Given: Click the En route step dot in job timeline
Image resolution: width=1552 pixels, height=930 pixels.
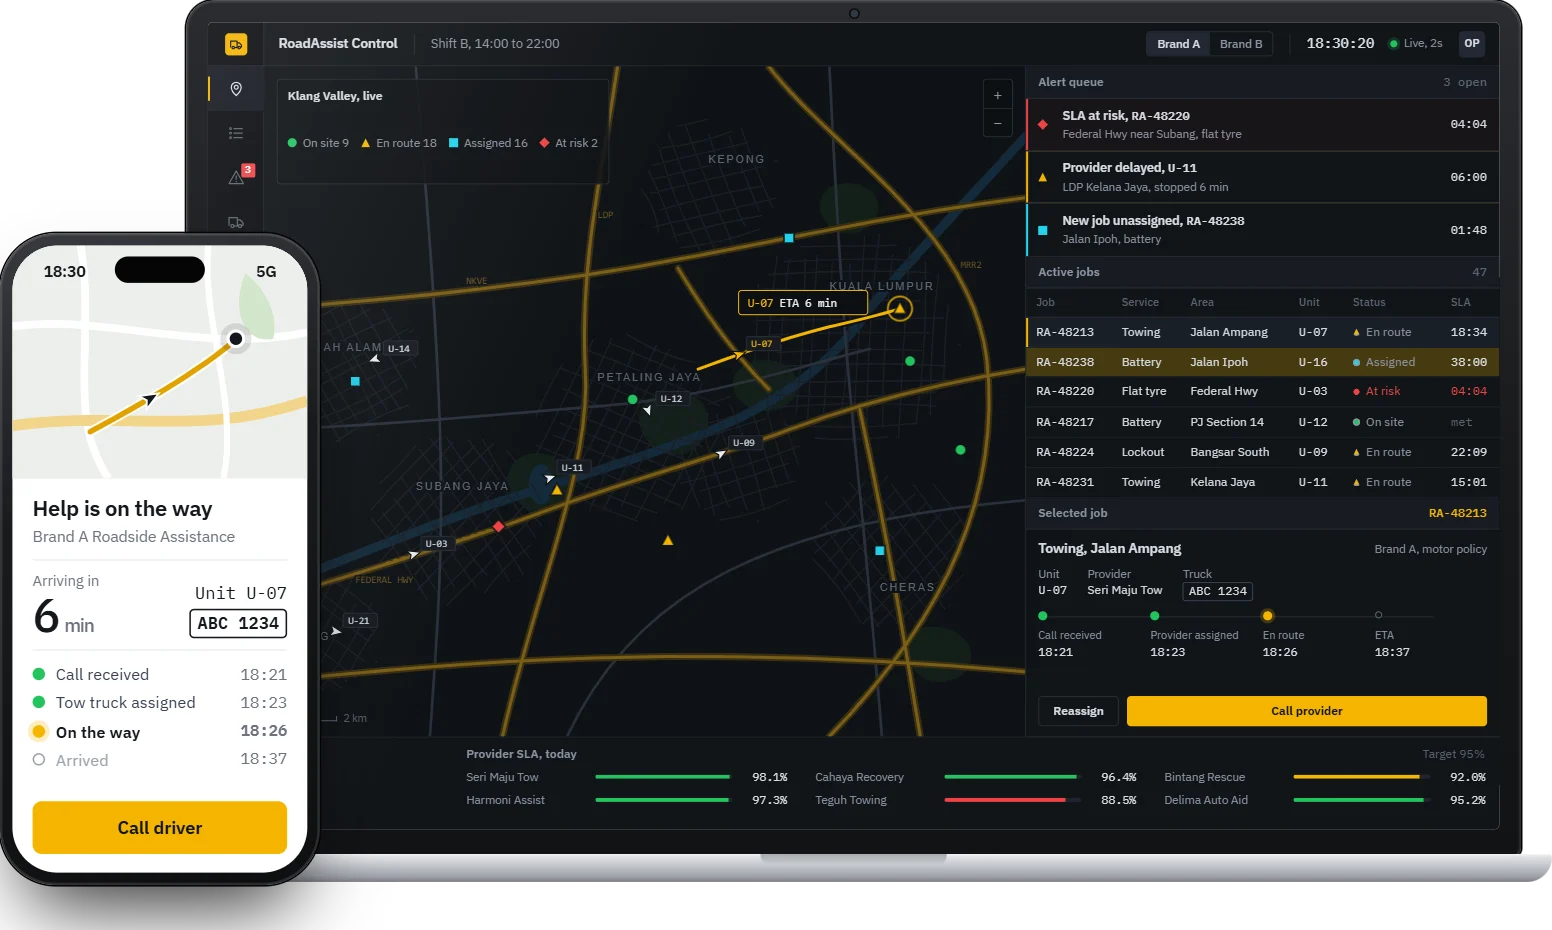Looking at the screenshot, I should [1267, 616].
